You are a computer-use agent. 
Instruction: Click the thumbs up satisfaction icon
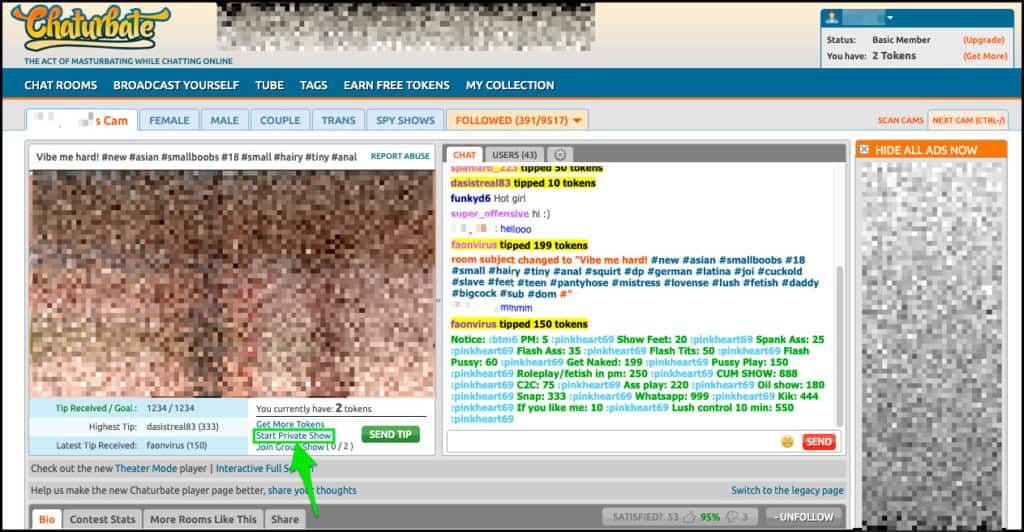point(690,517)
